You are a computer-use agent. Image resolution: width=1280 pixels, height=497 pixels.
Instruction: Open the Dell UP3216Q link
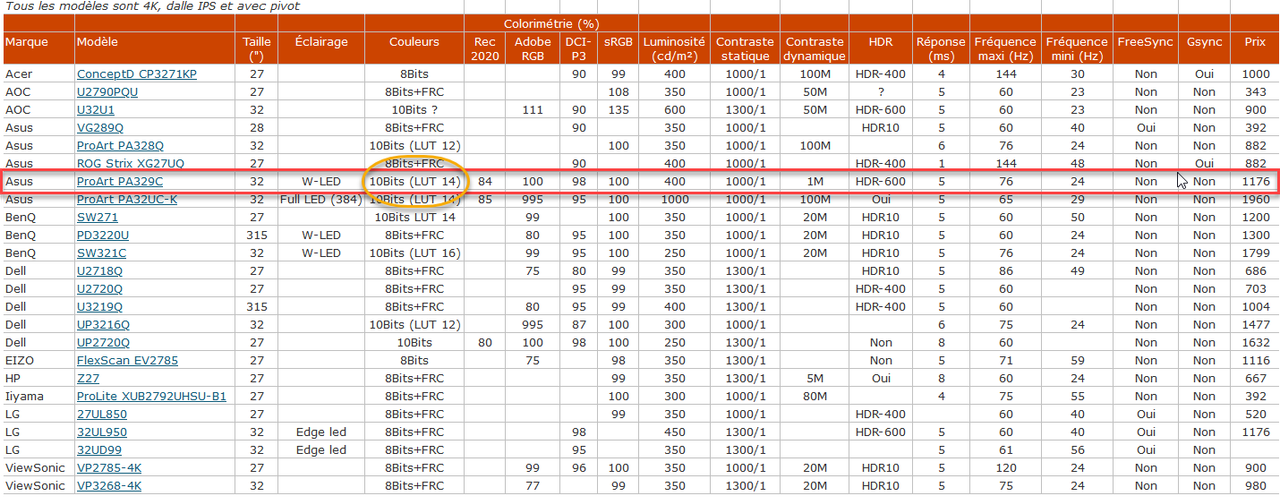[x=104, y=325]
